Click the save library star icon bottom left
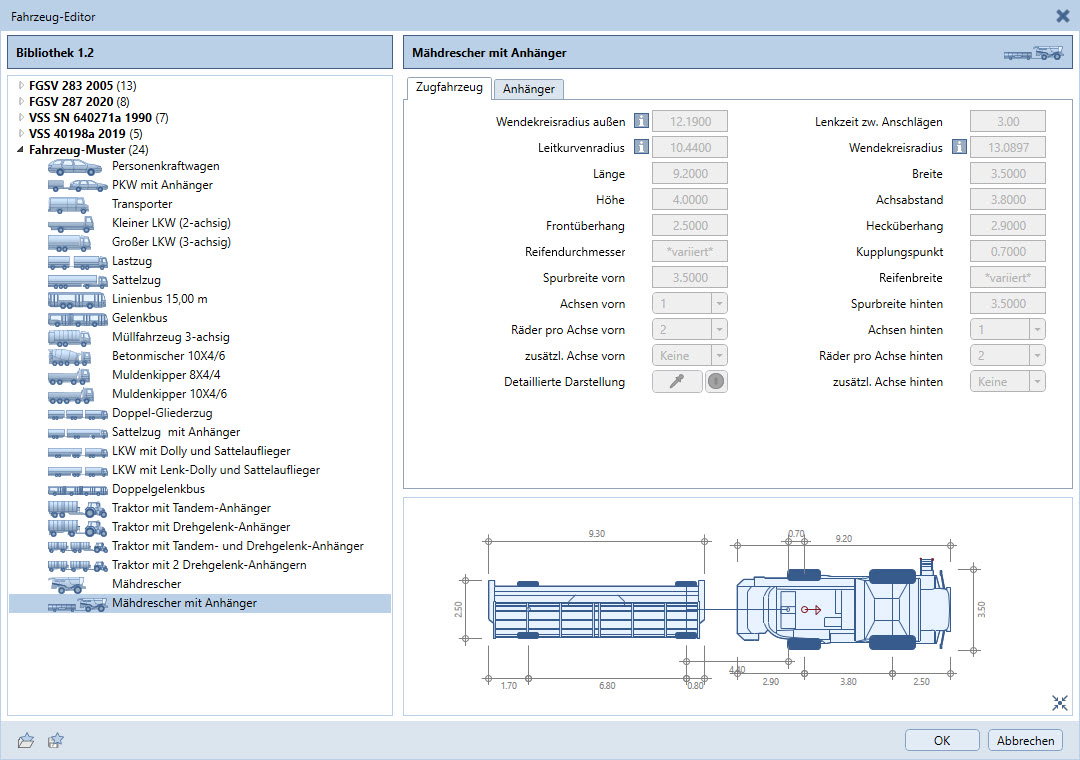 point(56,741)
